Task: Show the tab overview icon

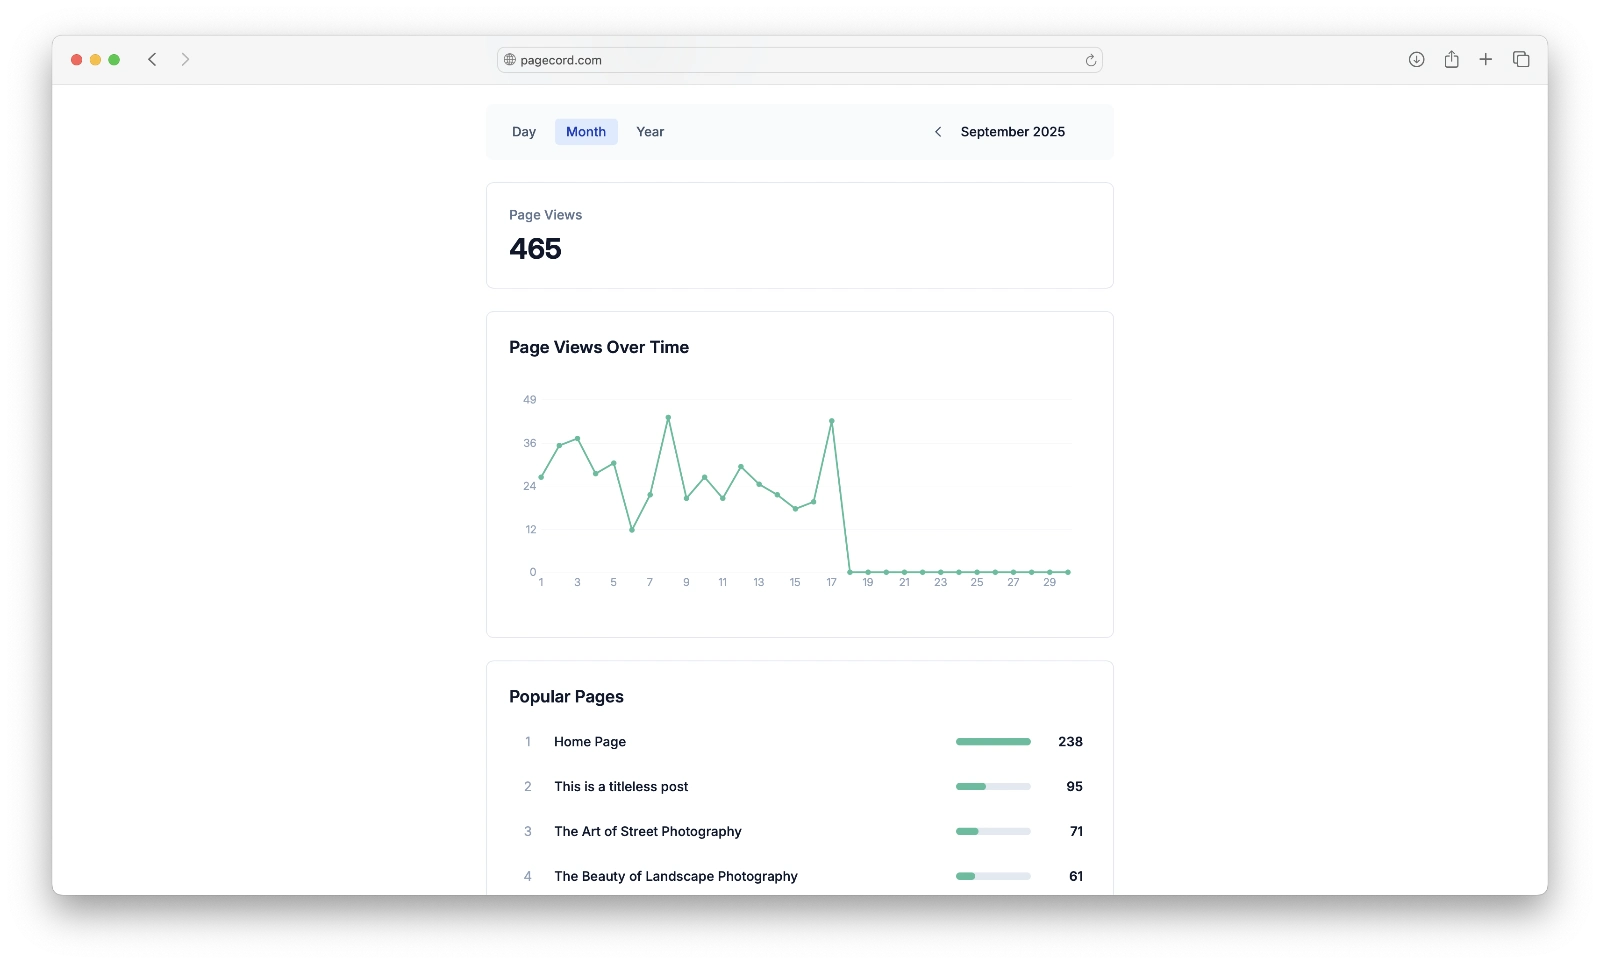Action: [x=1521, y=60]
